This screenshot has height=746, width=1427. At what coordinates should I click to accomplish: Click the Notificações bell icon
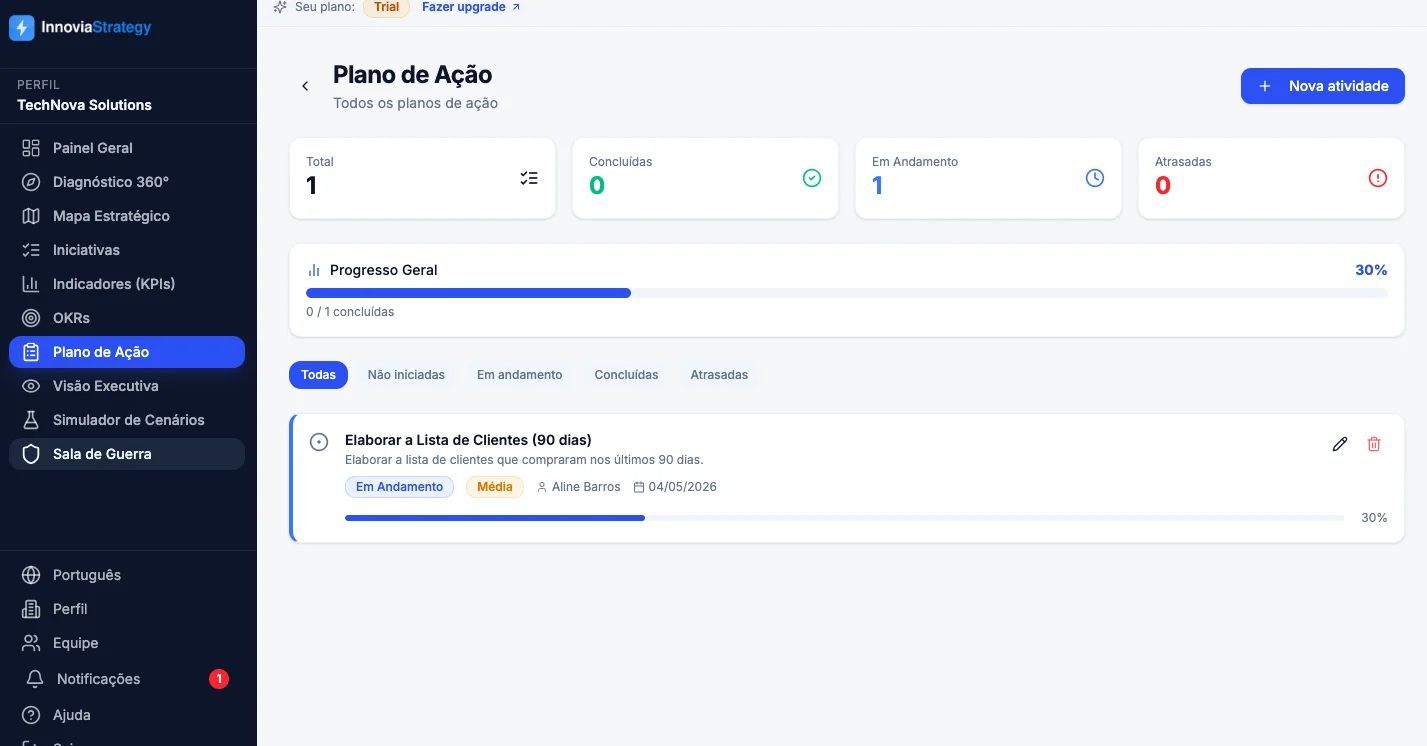click(x=35, y=679)
